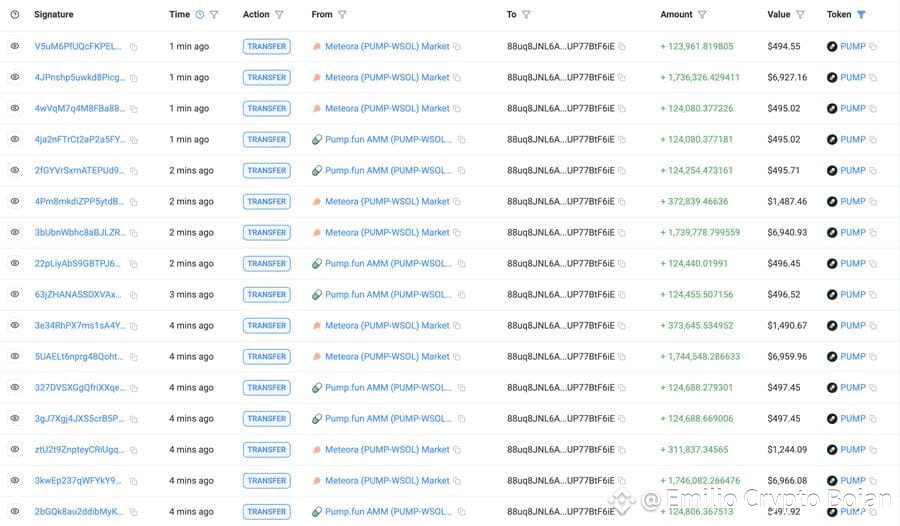Copy signature V5uM6PfUQcFKPEL
Screen dimensions: 900x526
[x=133, y=47]
